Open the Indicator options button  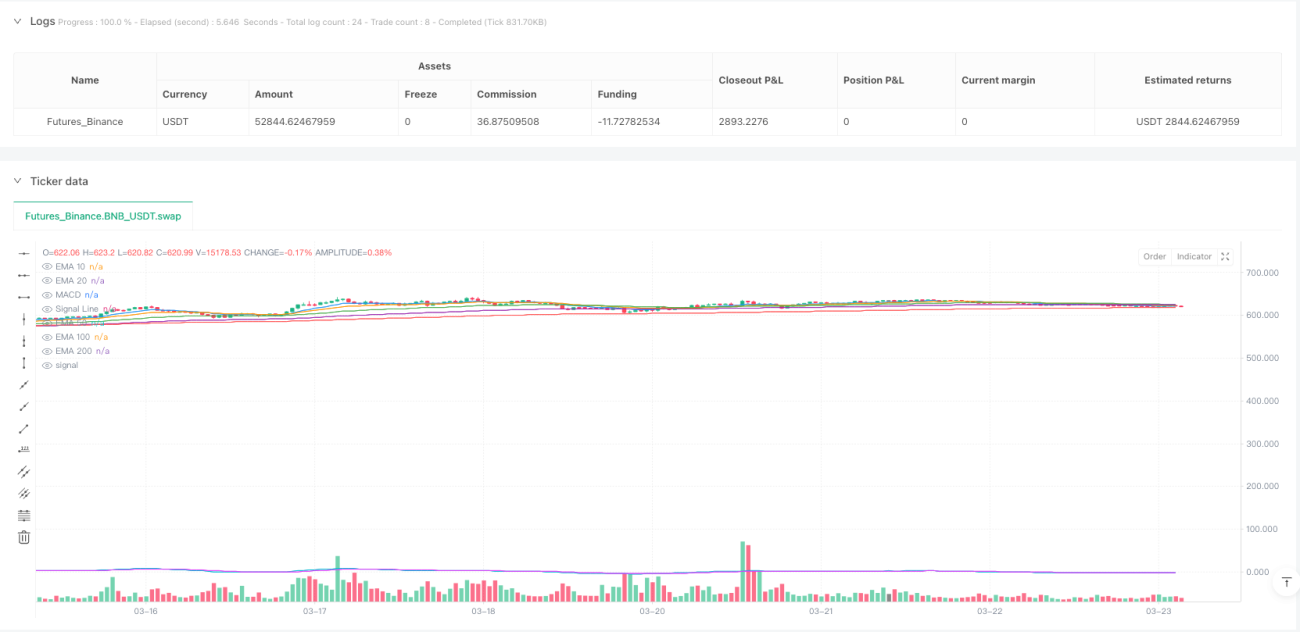(x=1194, y=257)
